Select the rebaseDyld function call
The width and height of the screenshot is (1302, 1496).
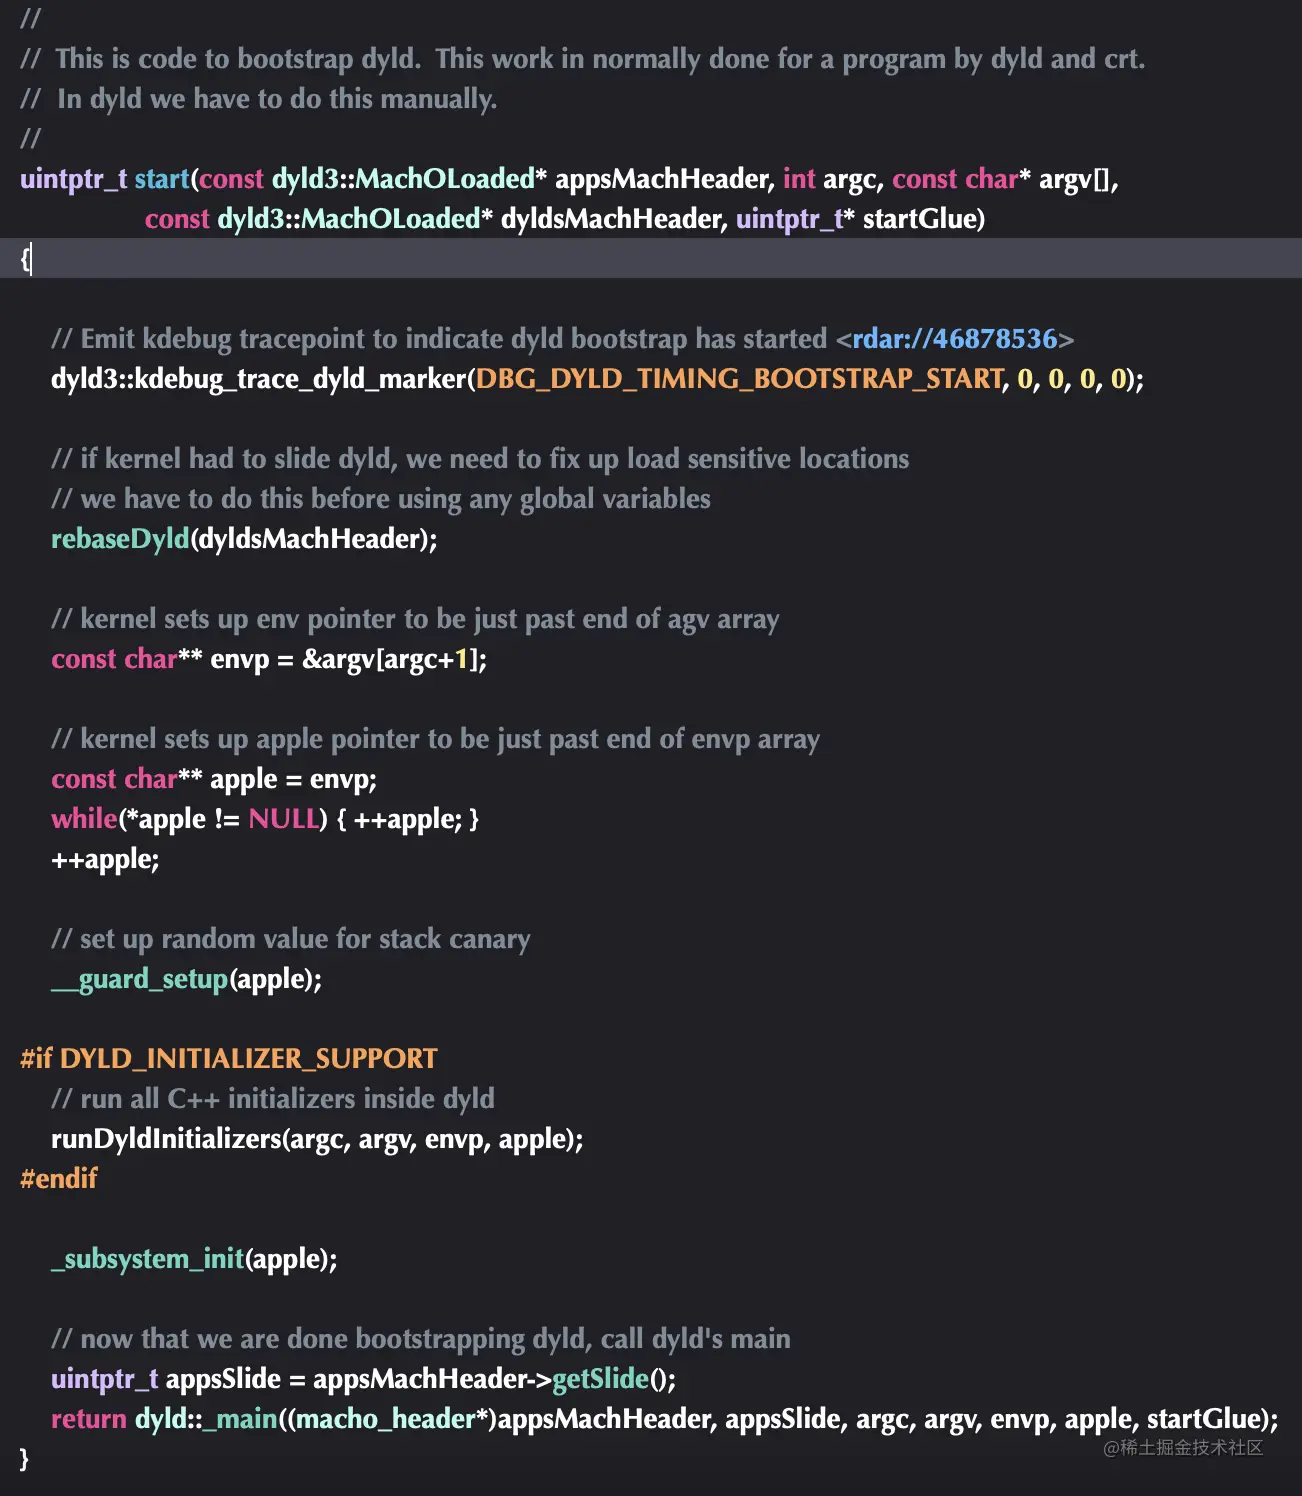pos(119,538)
